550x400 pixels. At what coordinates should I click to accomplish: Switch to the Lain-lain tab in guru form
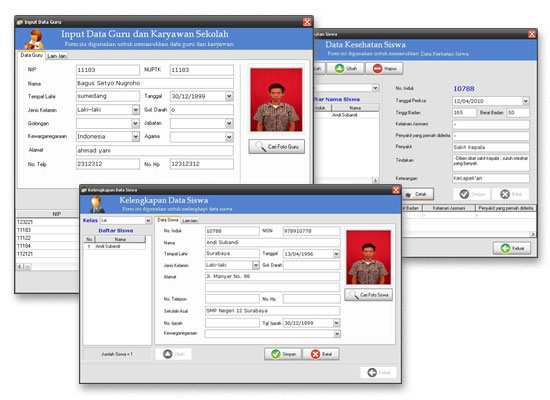pos(56,56)
